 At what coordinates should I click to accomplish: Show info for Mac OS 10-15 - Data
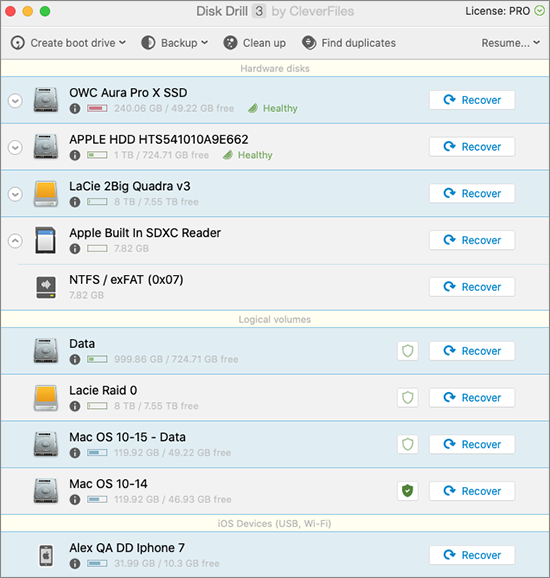[x=75, y=453]
